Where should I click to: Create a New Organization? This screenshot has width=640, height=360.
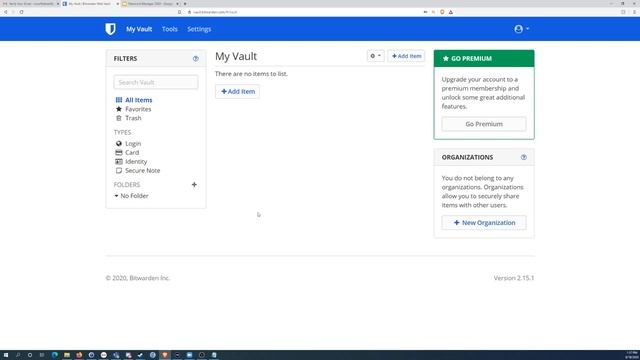(484, 223)
